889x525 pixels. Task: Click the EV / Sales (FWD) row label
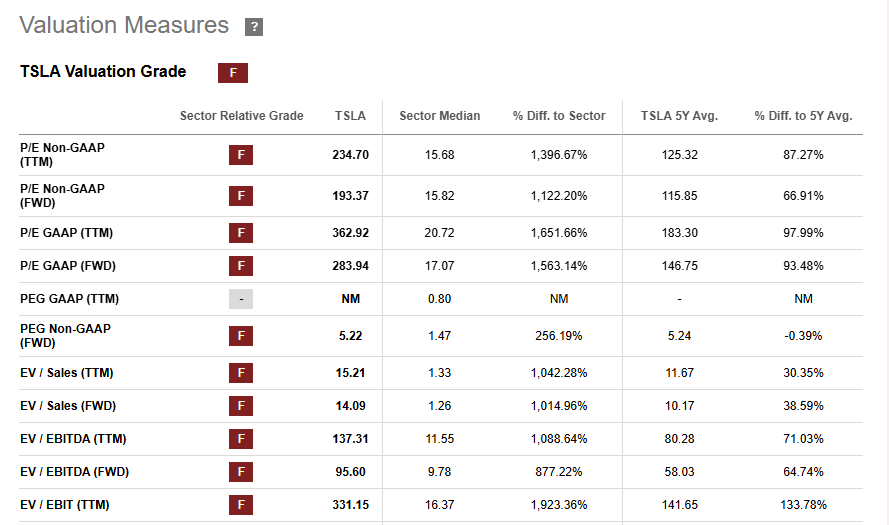coord(67,406)
